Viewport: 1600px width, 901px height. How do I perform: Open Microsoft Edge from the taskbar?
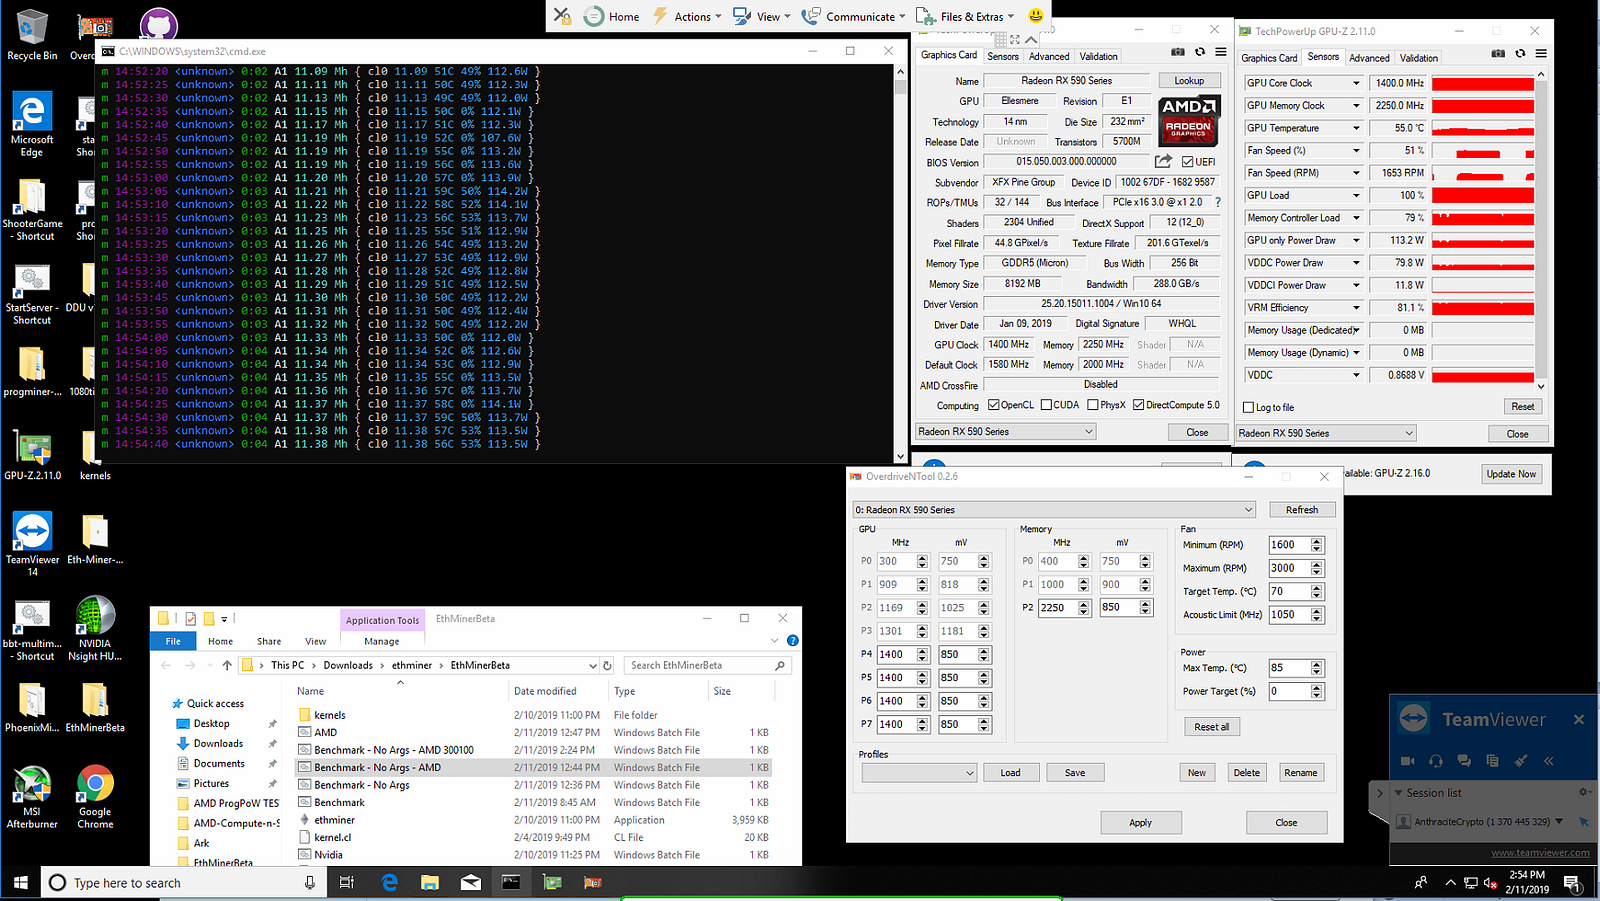(389, 882)
